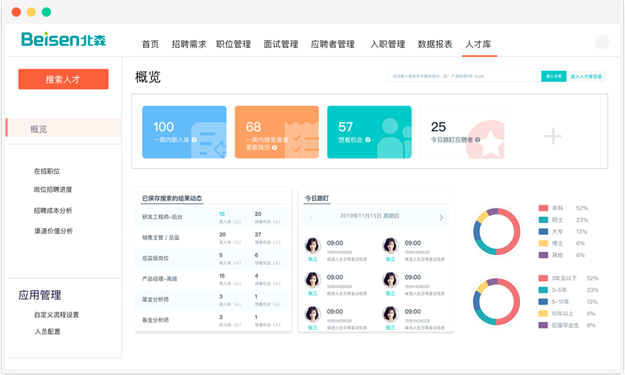Select the 今日跟盯 heading tab
Image resolution: width=625 pixels, height=375 pixels.
317,198
